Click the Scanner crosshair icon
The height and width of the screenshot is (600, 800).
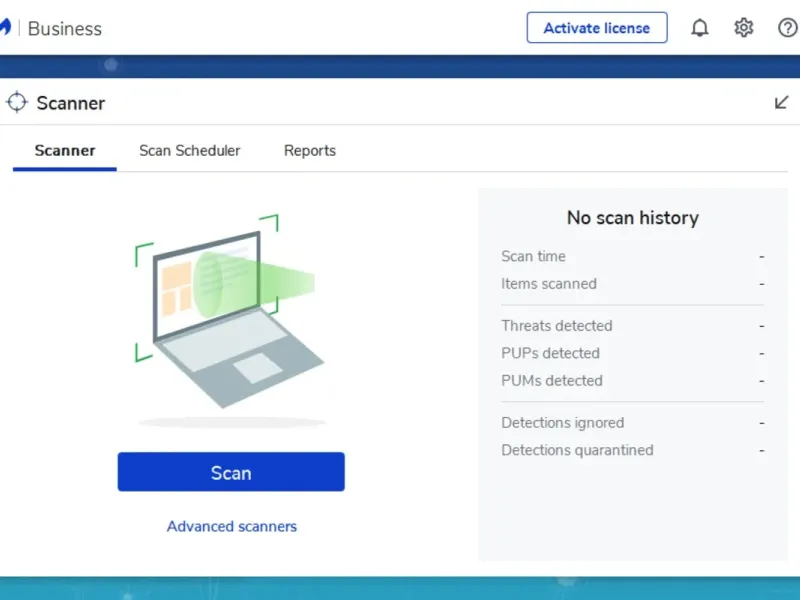[17, 102]
